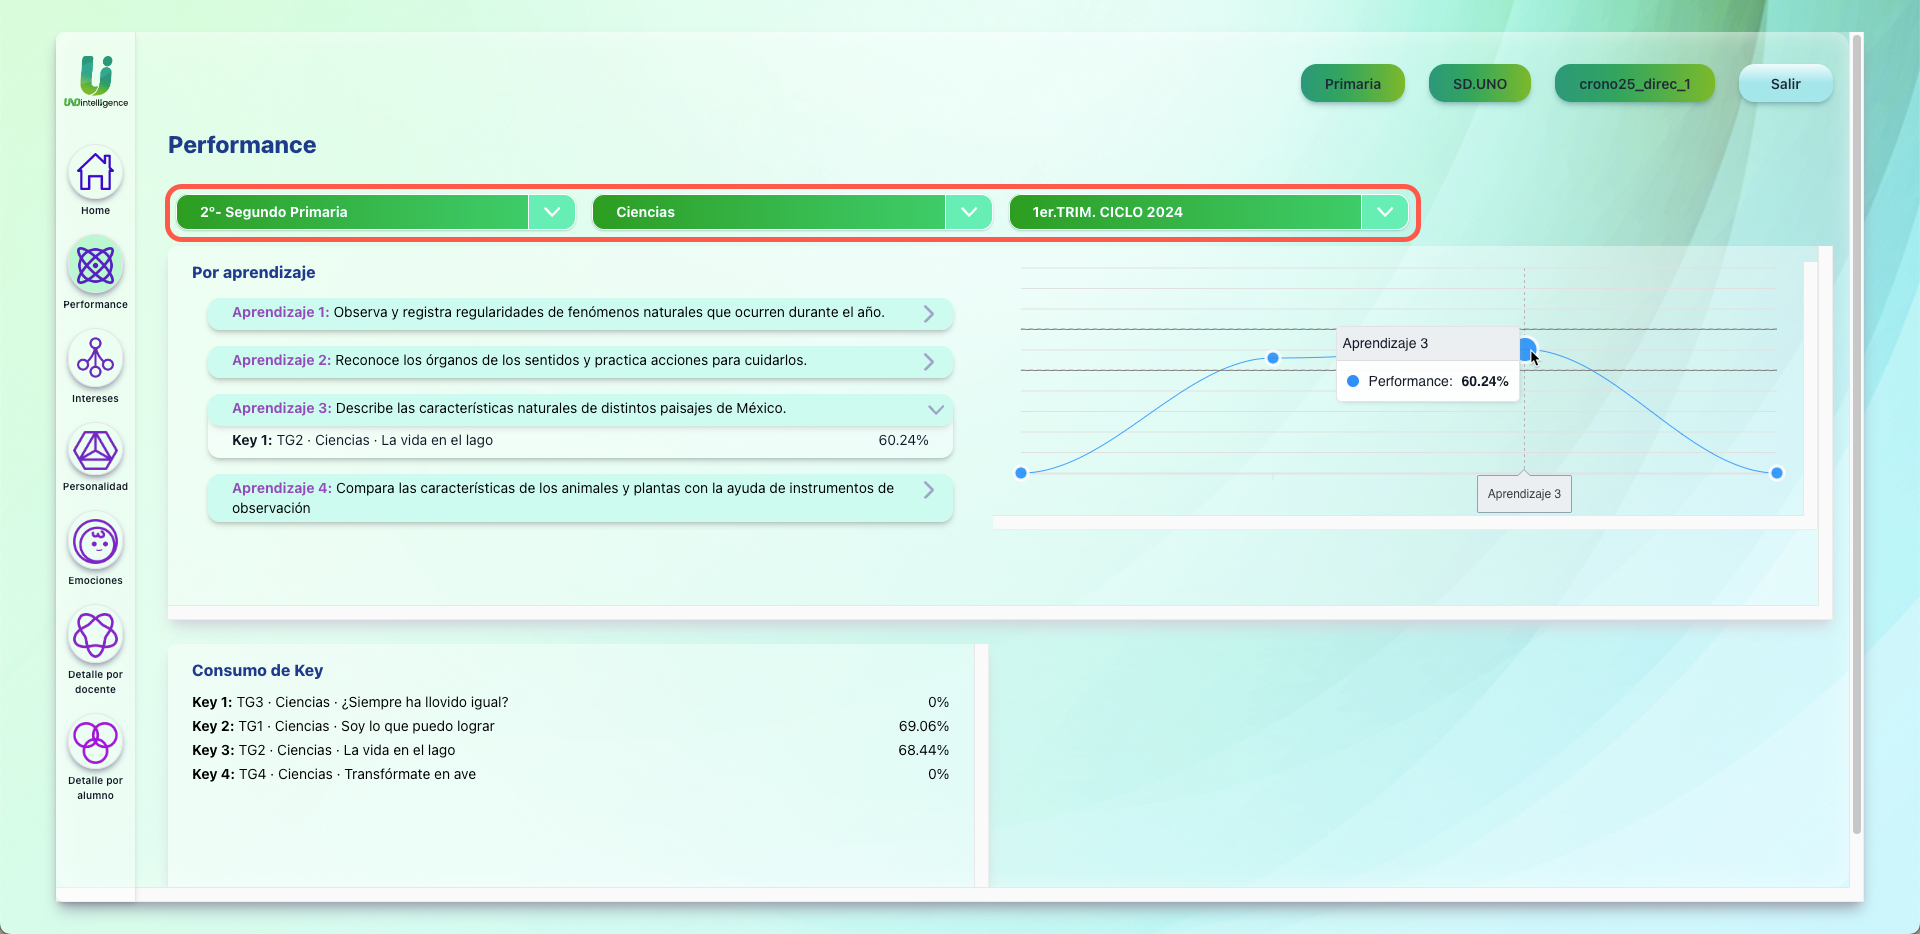Image resolution: width=1920 pixels, height=934 pixels.
Task: Click the second data point on chart
Action: pos(1273,358)
